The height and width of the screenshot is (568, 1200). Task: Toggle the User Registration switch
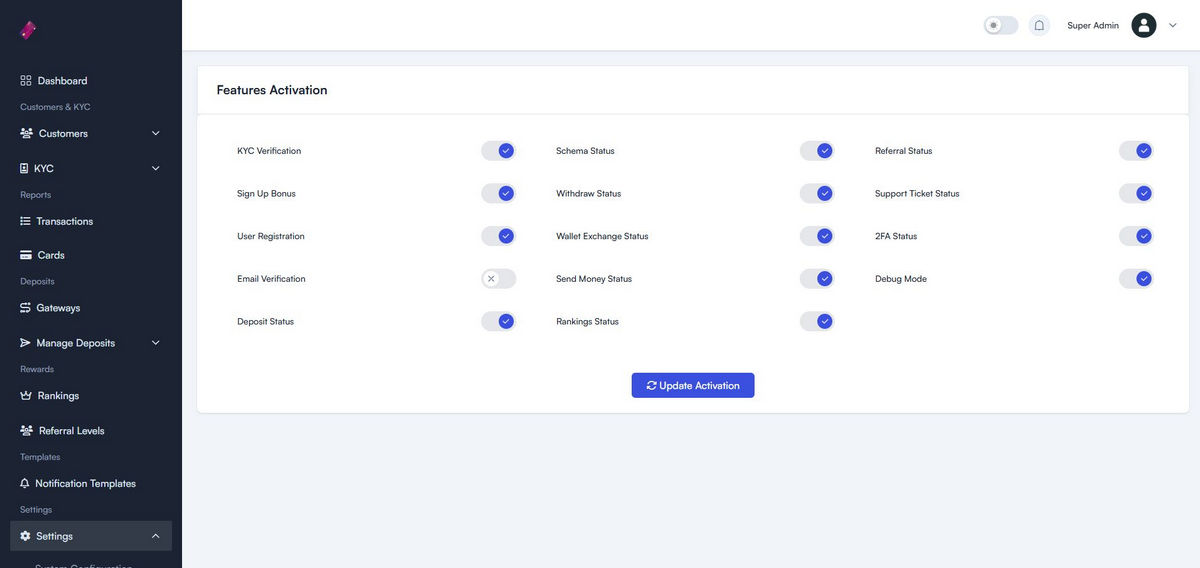(x=498, y=236)
